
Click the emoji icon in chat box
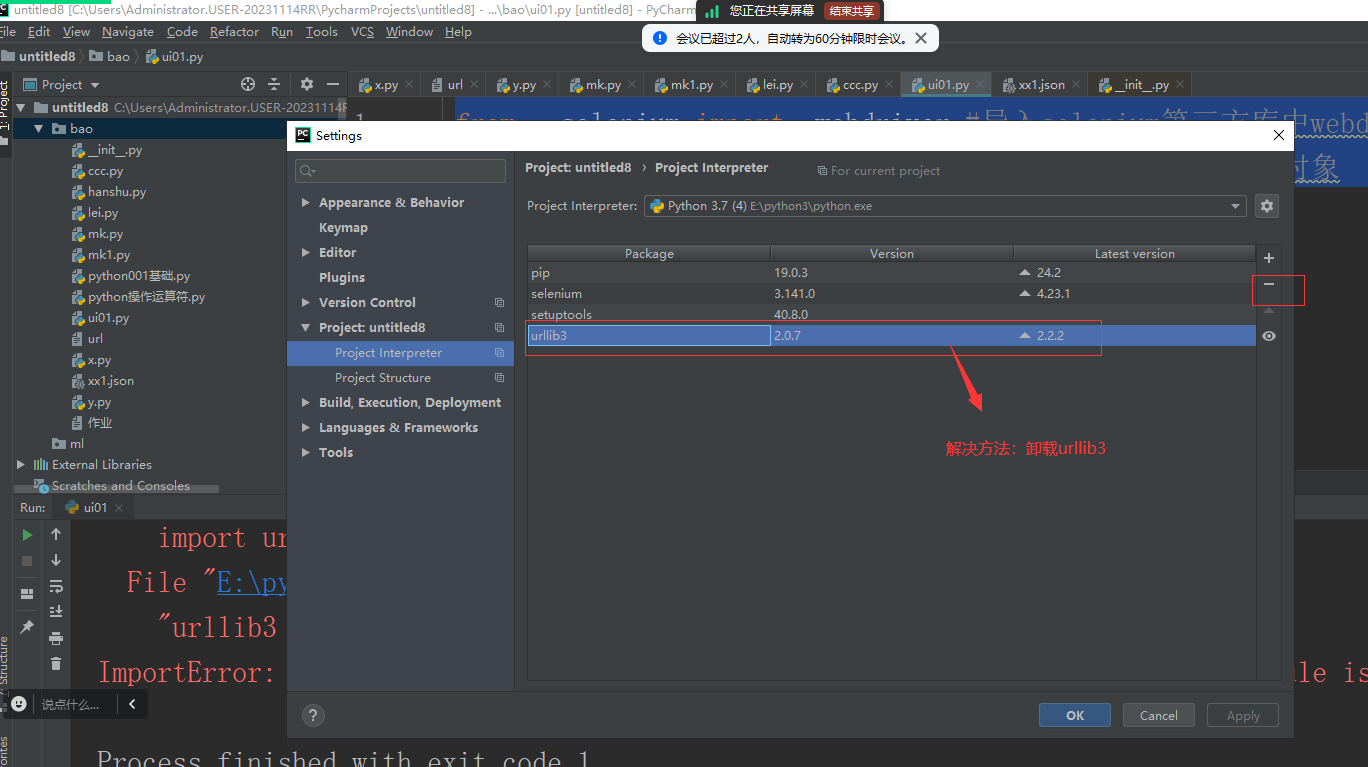[x=19, y=704]
